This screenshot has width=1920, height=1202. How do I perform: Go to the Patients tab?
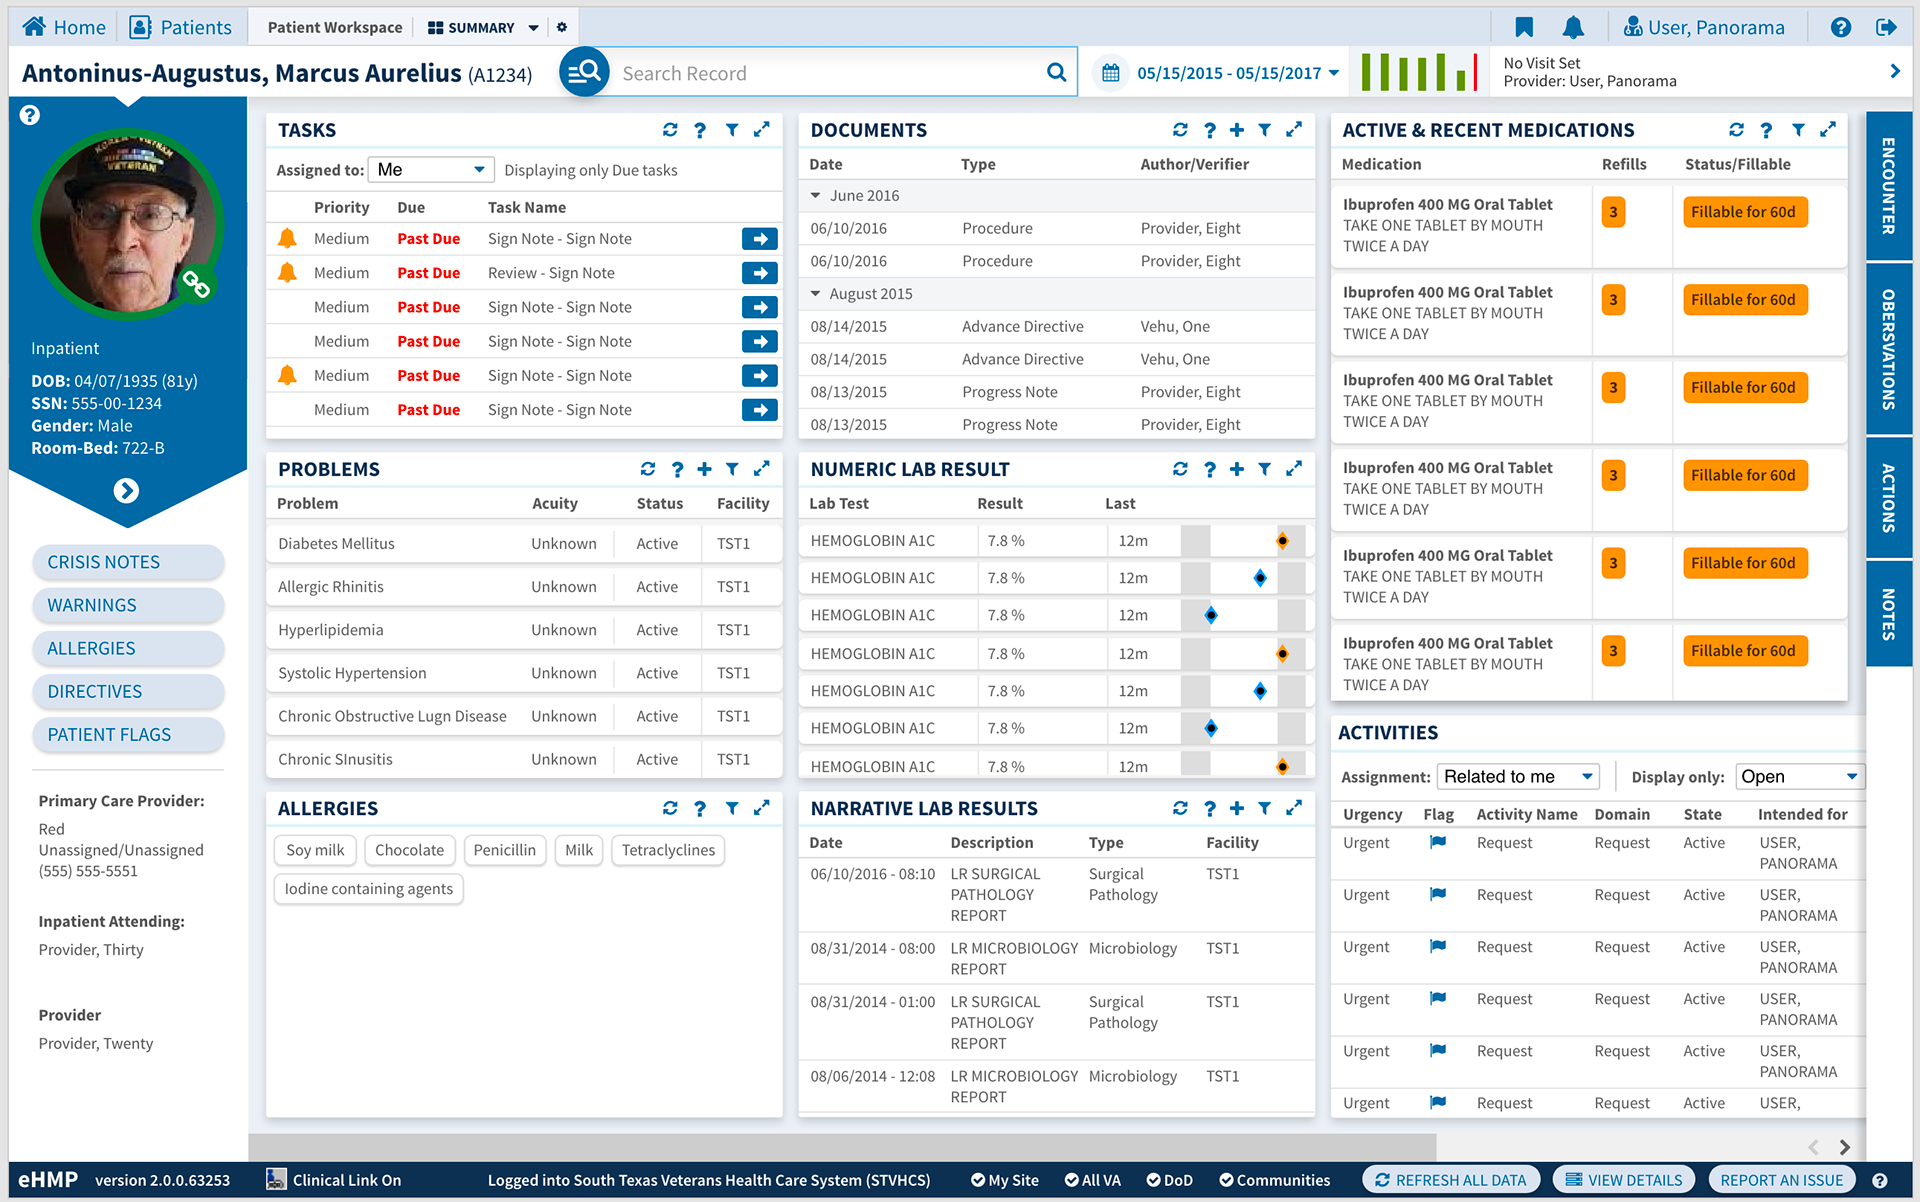click(181, 27)
